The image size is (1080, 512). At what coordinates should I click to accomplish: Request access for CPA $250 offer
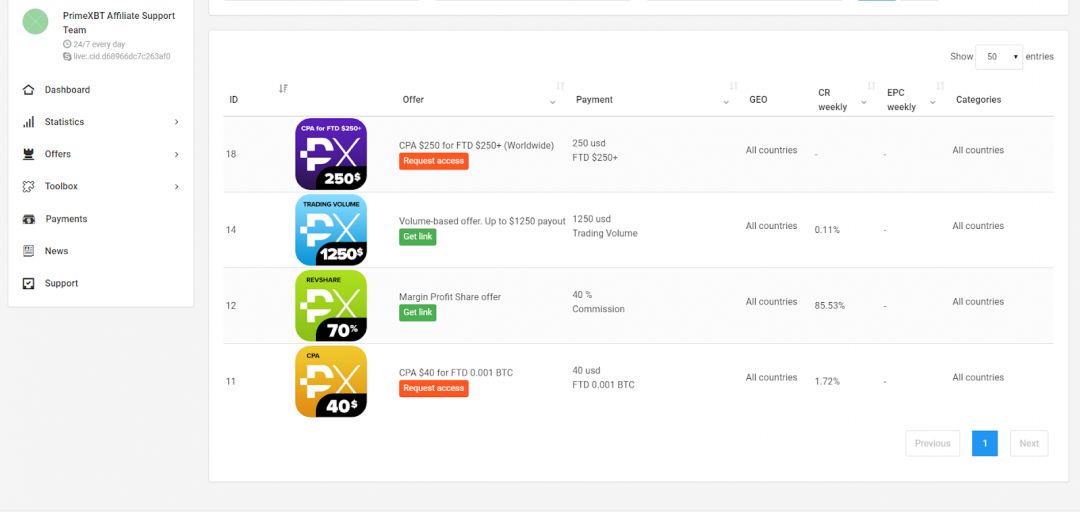pyautogui.click(x=433, y=161)
